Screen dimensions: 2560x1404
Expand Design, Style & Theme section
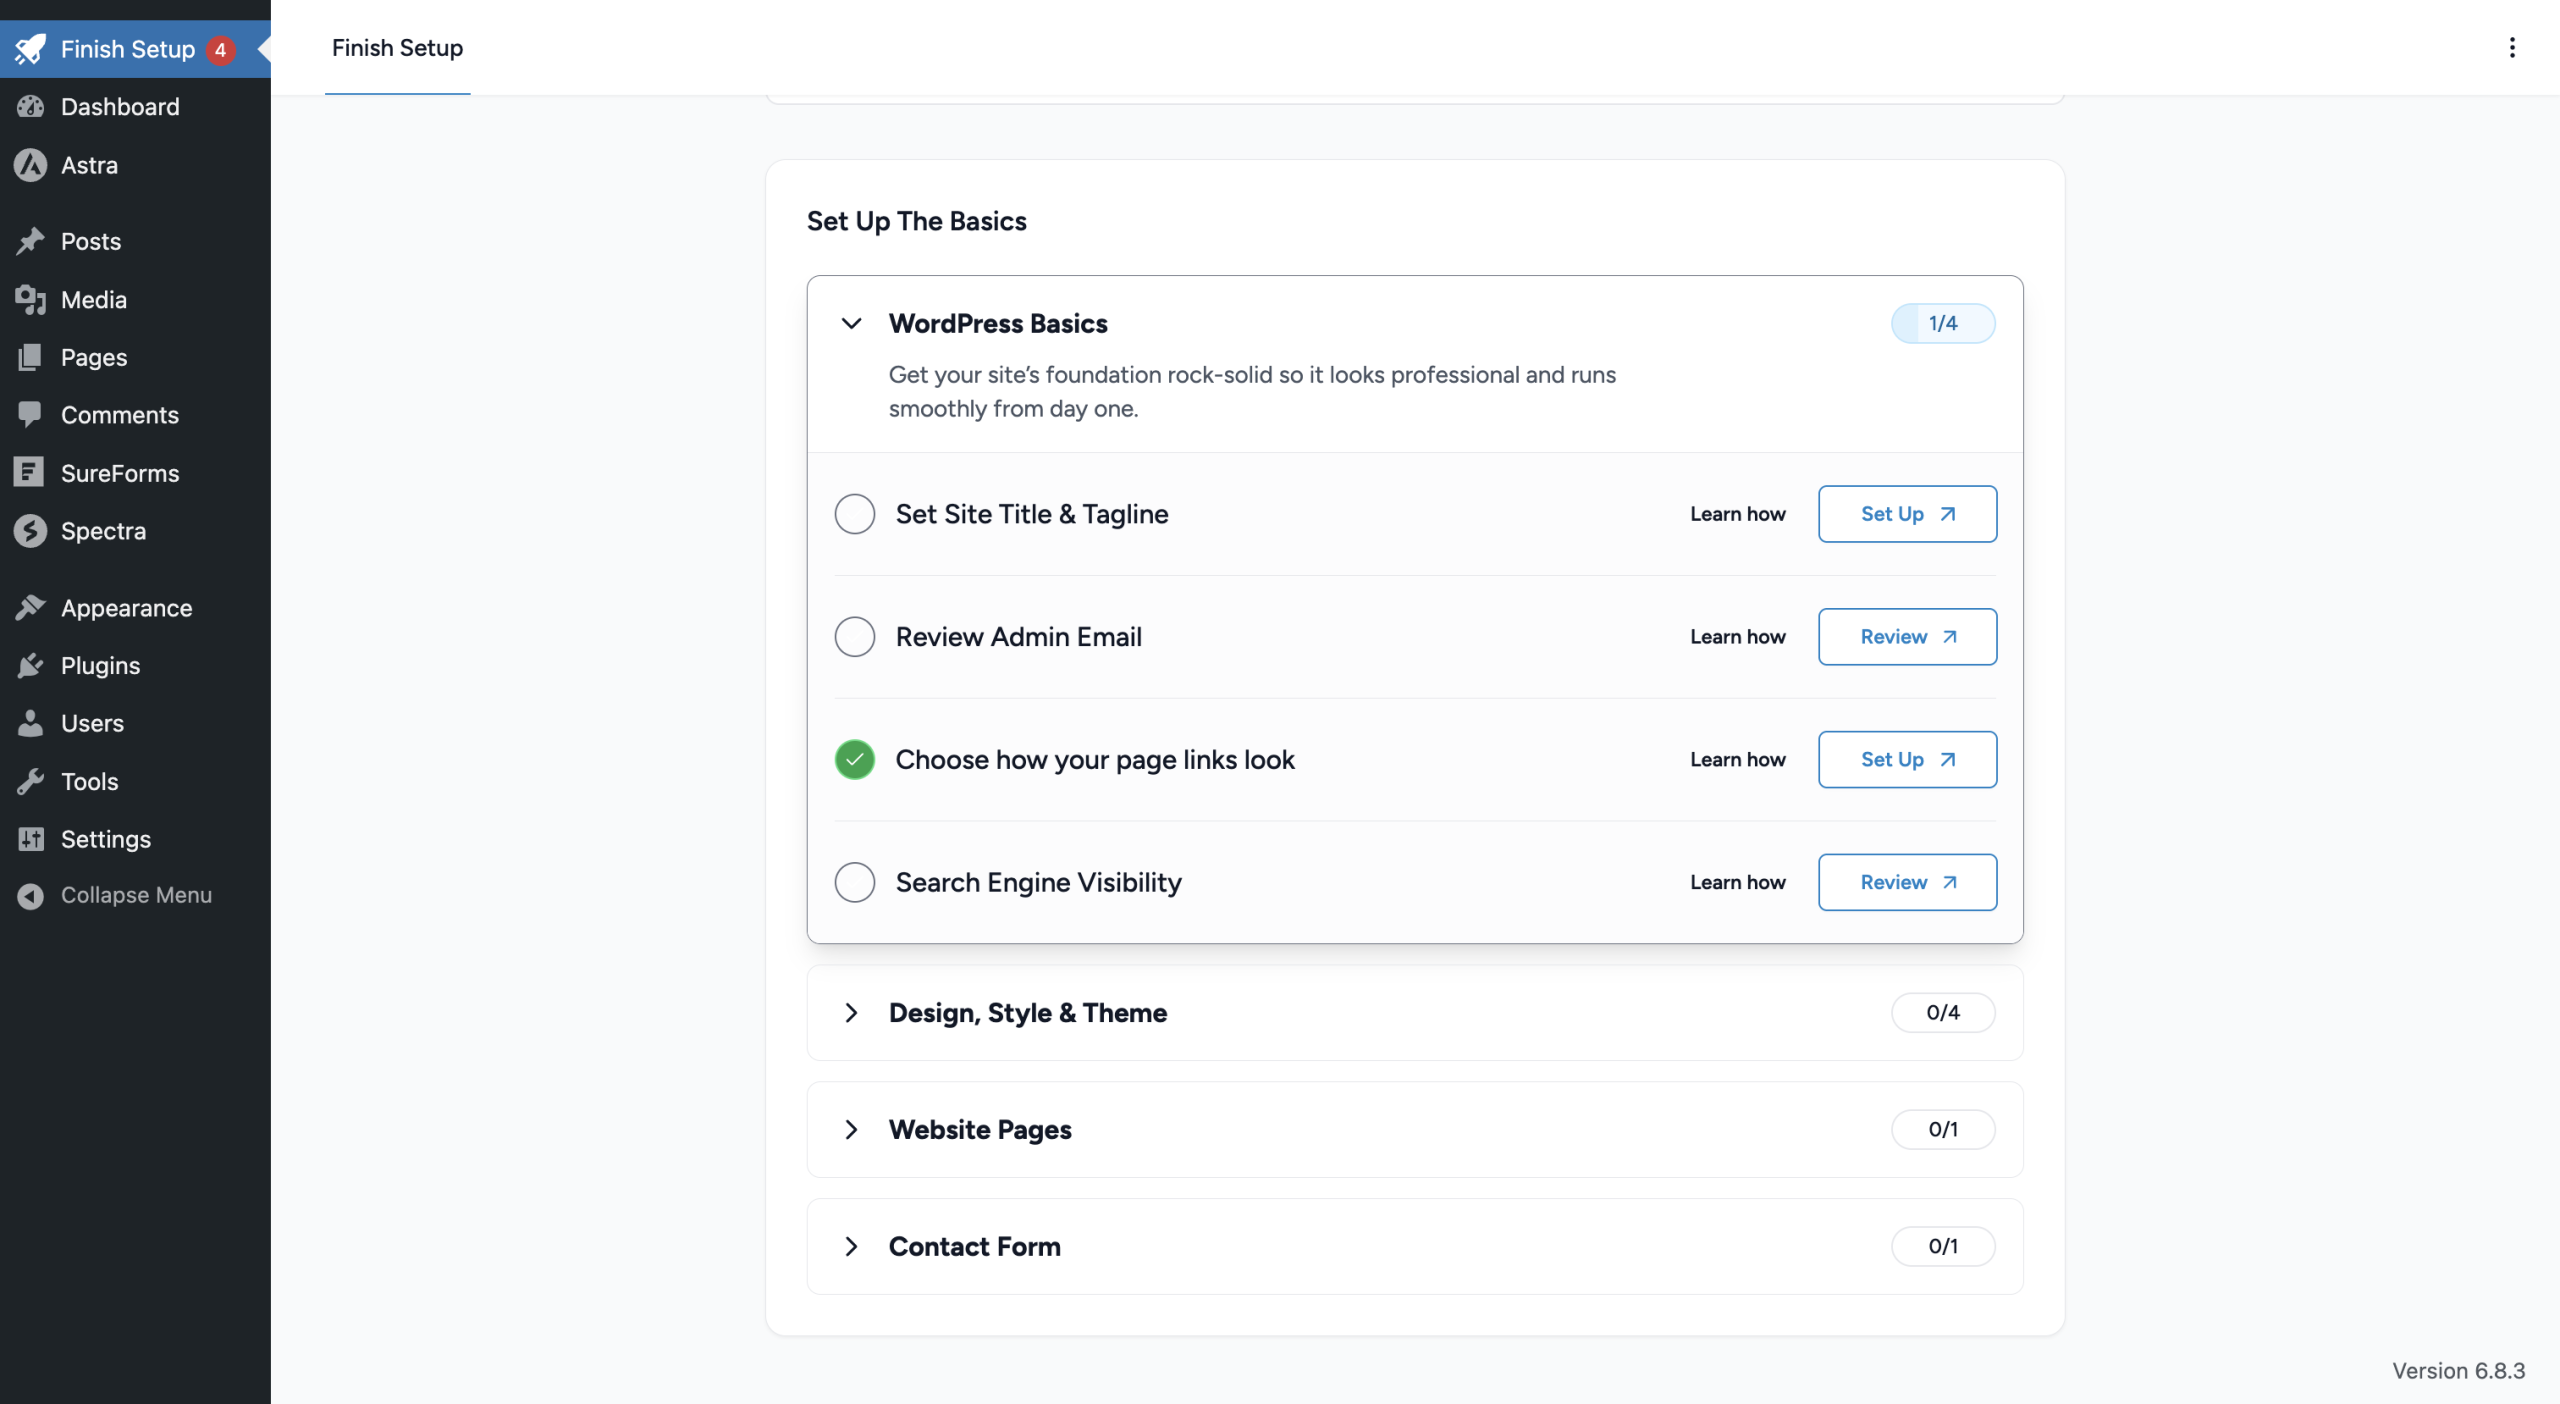click(851, 1013)
